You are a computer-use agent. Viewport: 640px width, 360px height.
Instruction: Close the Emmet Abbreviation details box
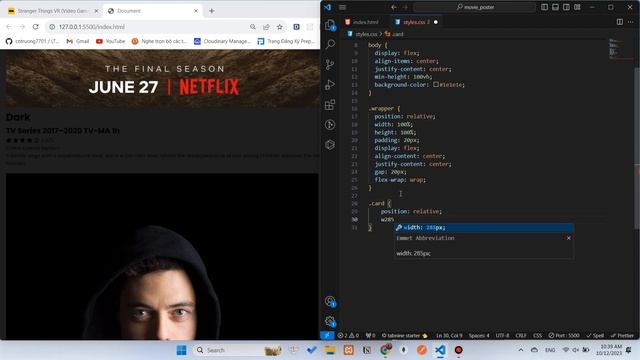(x=569, y=238)
